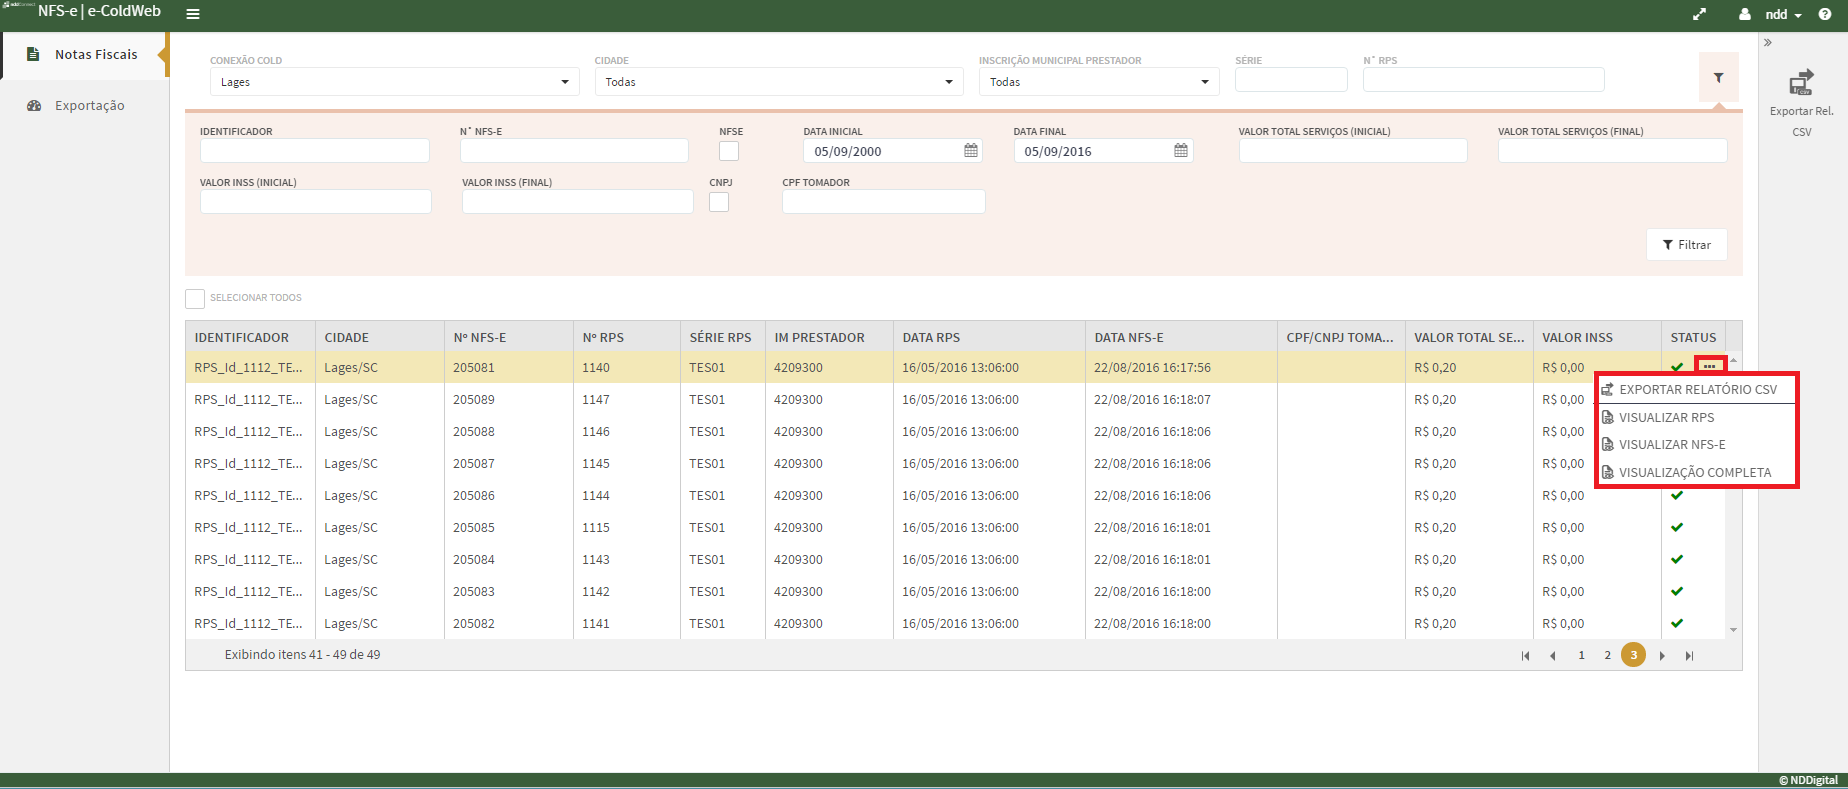Image resolution: width=1848 pixels, height=789 pixels.
Task: Tick the CNPJ checkbox
Action: pyautogui.click(x=719, y=202)
